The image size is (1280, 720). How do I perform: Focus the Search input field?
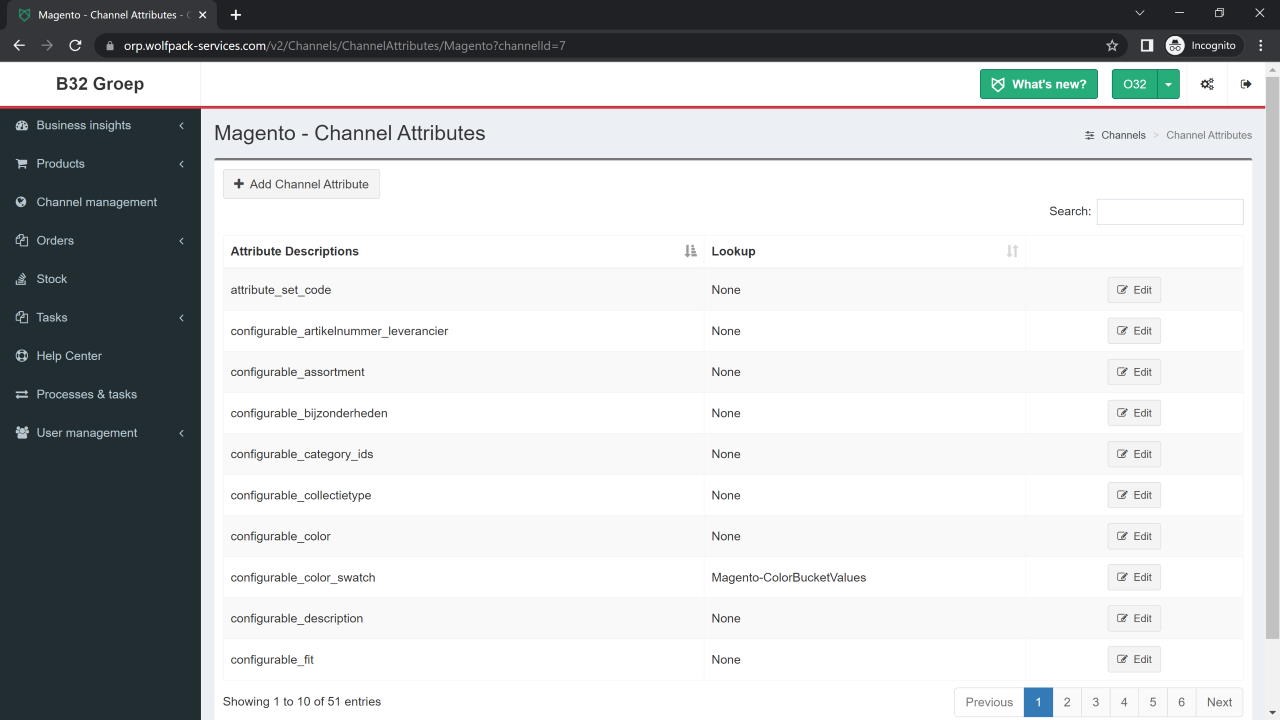tap(1169, 211)
